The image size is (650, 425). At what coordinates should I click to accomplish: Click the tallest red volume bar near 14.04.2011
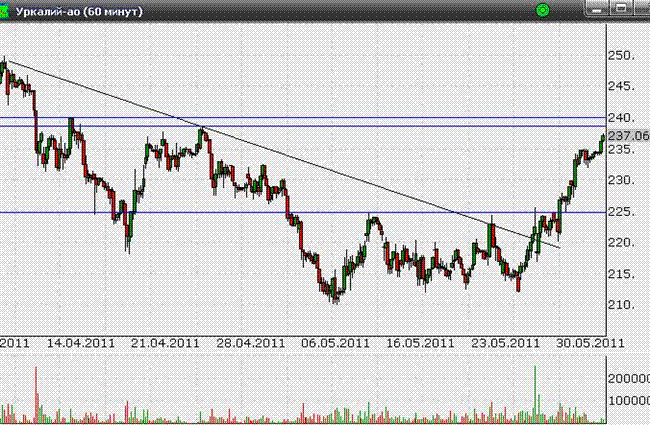click(x=36, y=395)
